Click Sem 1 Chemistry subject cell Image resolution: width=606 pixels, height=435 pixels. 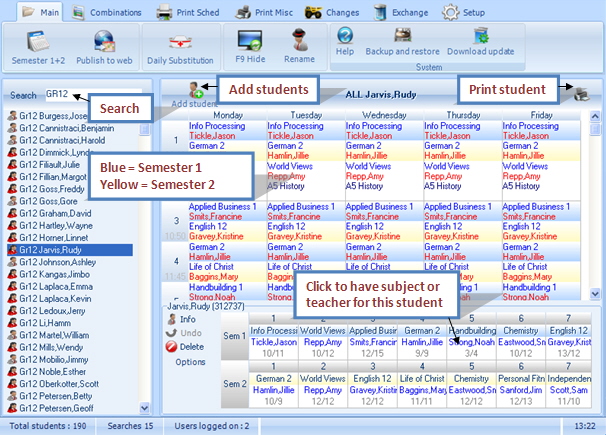click(x=521, y=331)
